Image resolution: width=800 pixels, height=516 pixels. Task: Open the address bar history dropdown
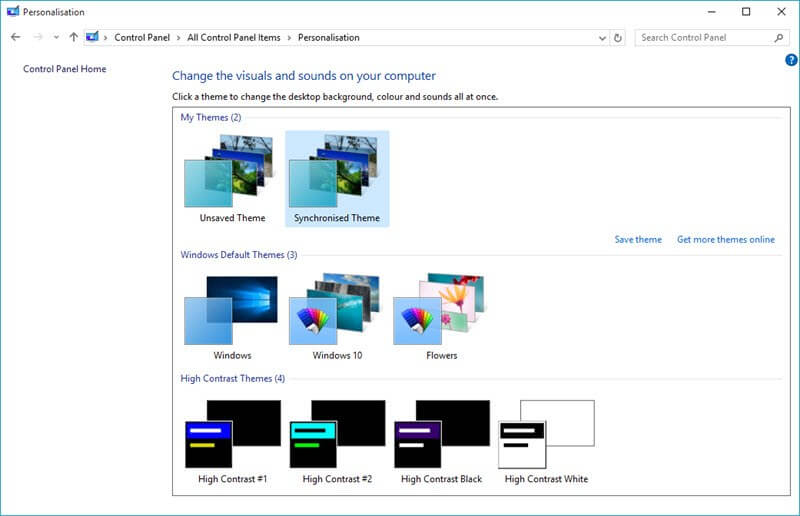tap(602, 38)
